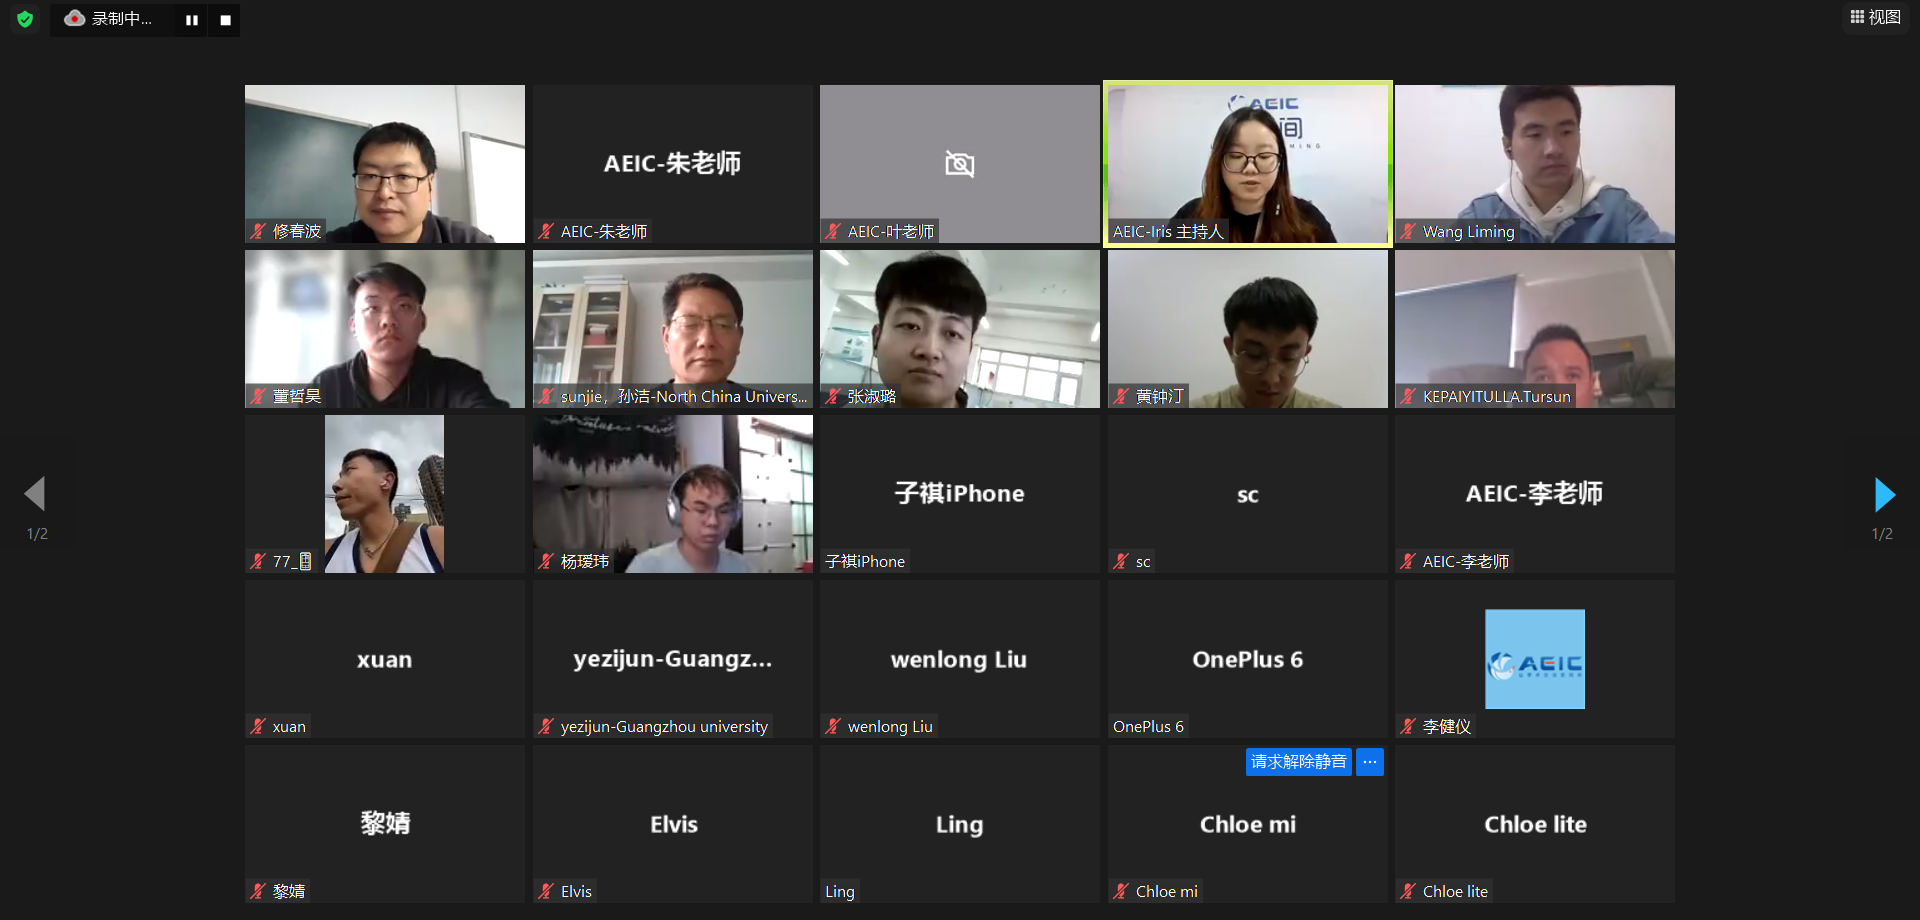Click the green encryption shield icon
Image resolution: width=1920 pixels, height=920 pixels.
25,19
